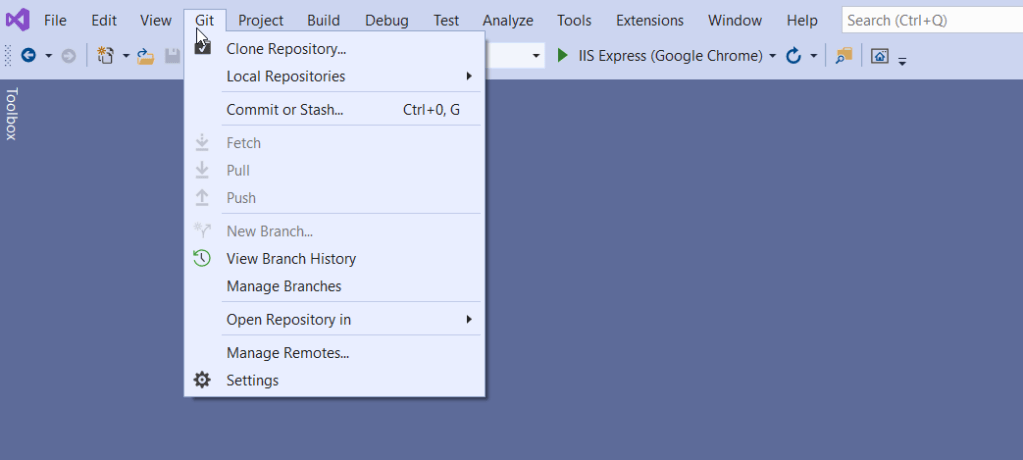Image resolution: width=1023 pixels, height=460 pixels.
Task: Click the Navigate Backward arrow icon
Action: 28,56
